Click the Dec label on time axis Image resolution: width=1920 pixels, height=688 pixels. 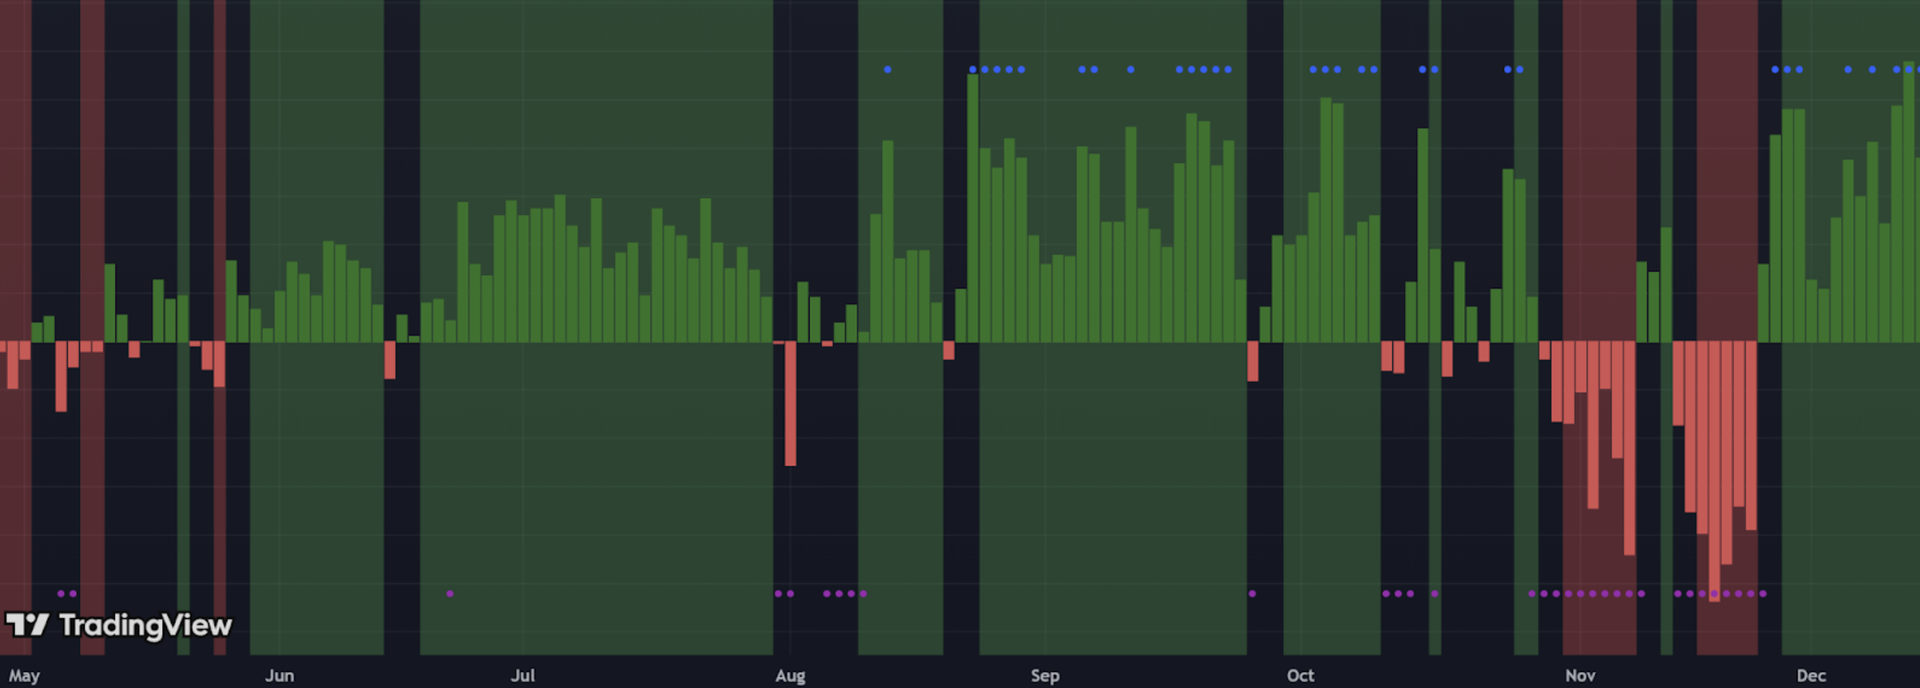coord(1811,676)
